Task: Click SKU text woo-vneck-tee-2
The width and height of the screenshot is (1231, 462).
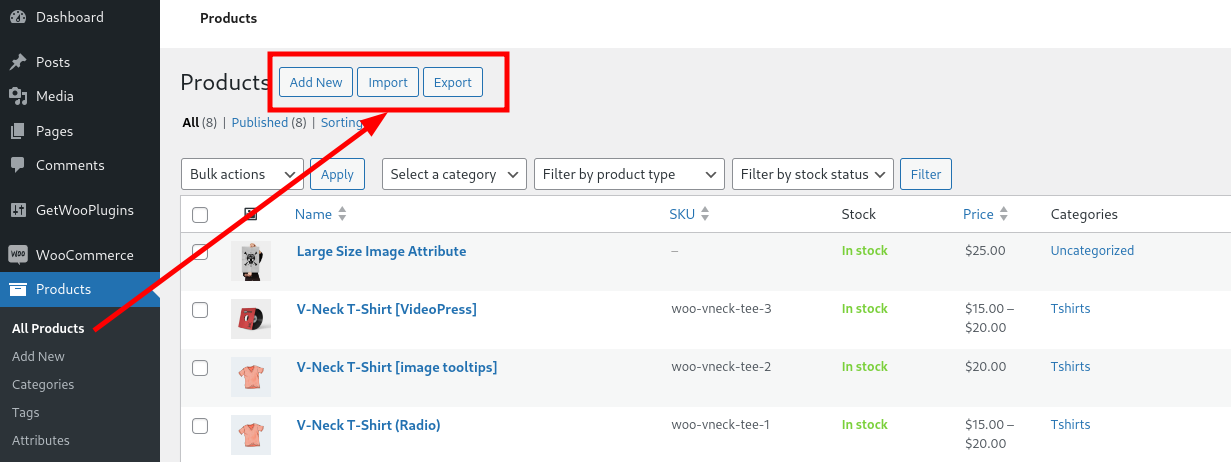Action: (721, 367)
